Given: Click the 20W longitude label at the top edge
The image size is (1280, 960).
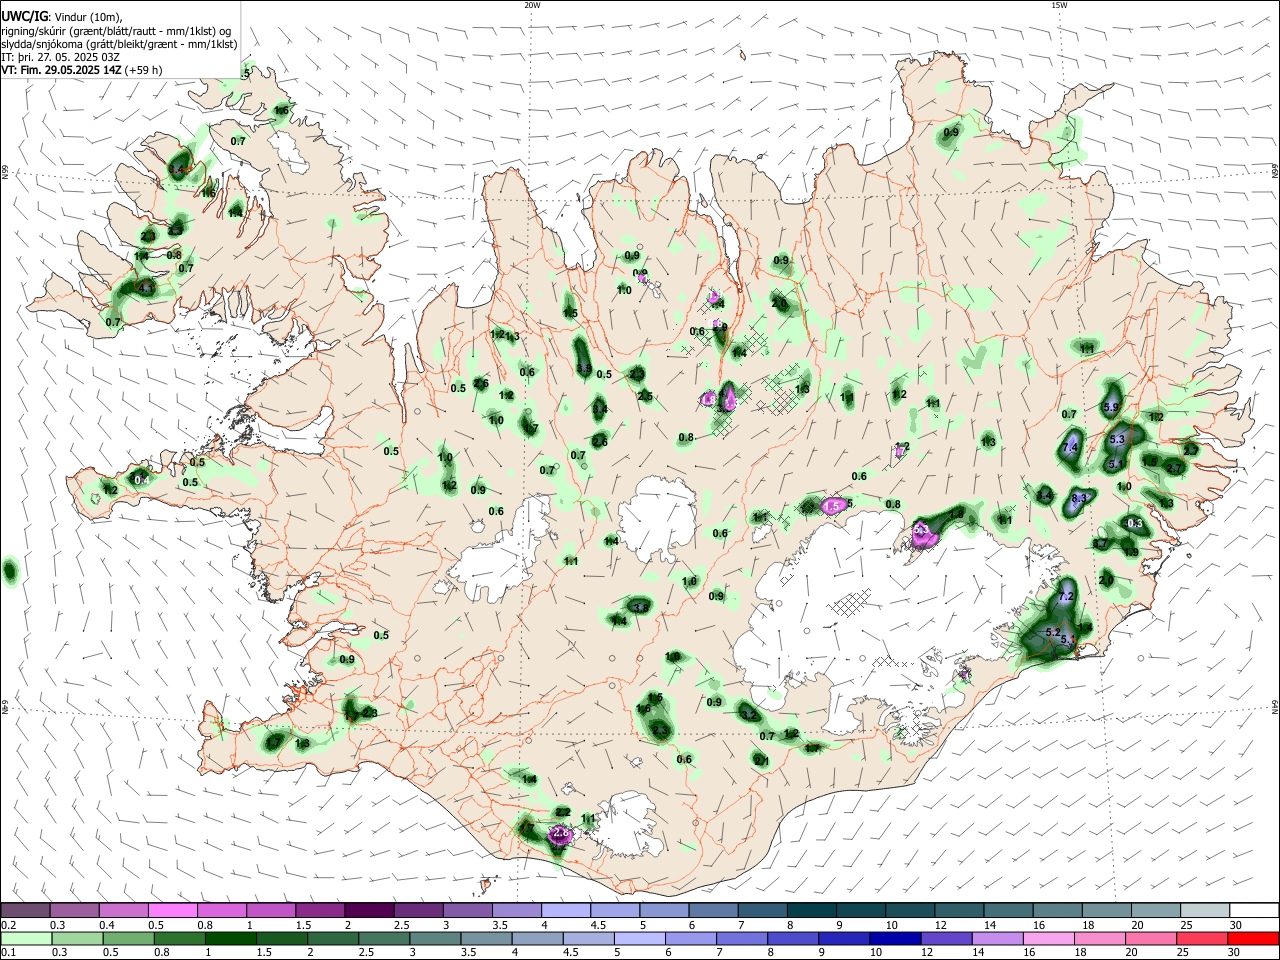Looking at the screenshot, I should click(532, 5).
